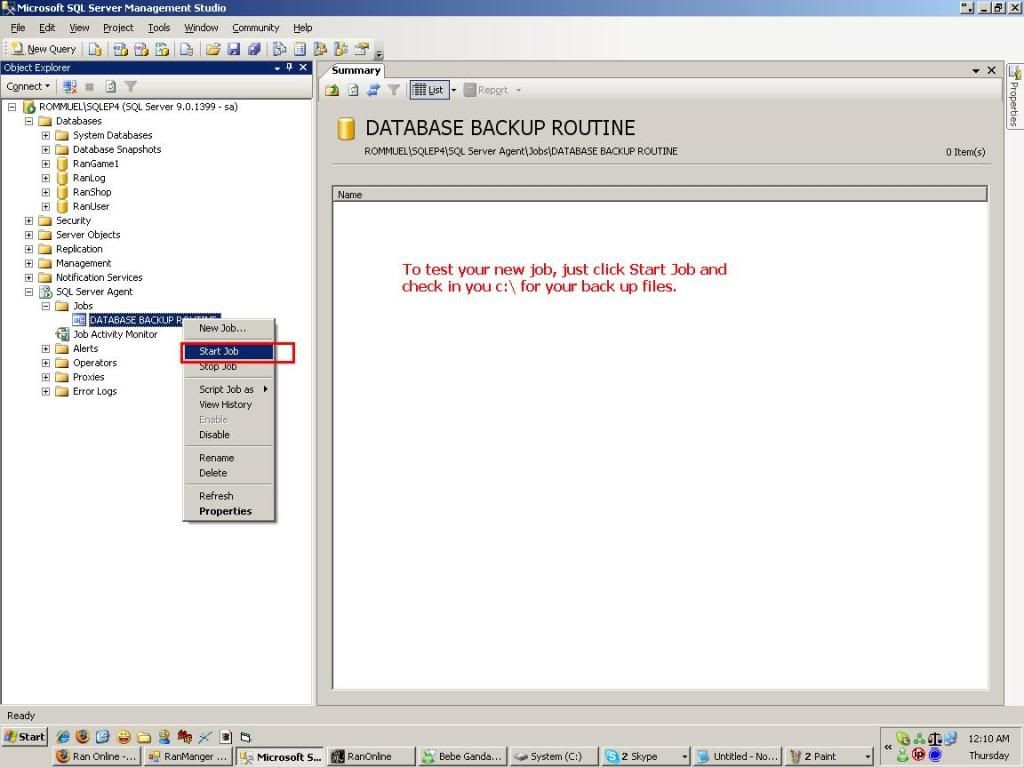Open the Community menu
The width and height of the screenshot is (1024, 768).
coord(255,27)
